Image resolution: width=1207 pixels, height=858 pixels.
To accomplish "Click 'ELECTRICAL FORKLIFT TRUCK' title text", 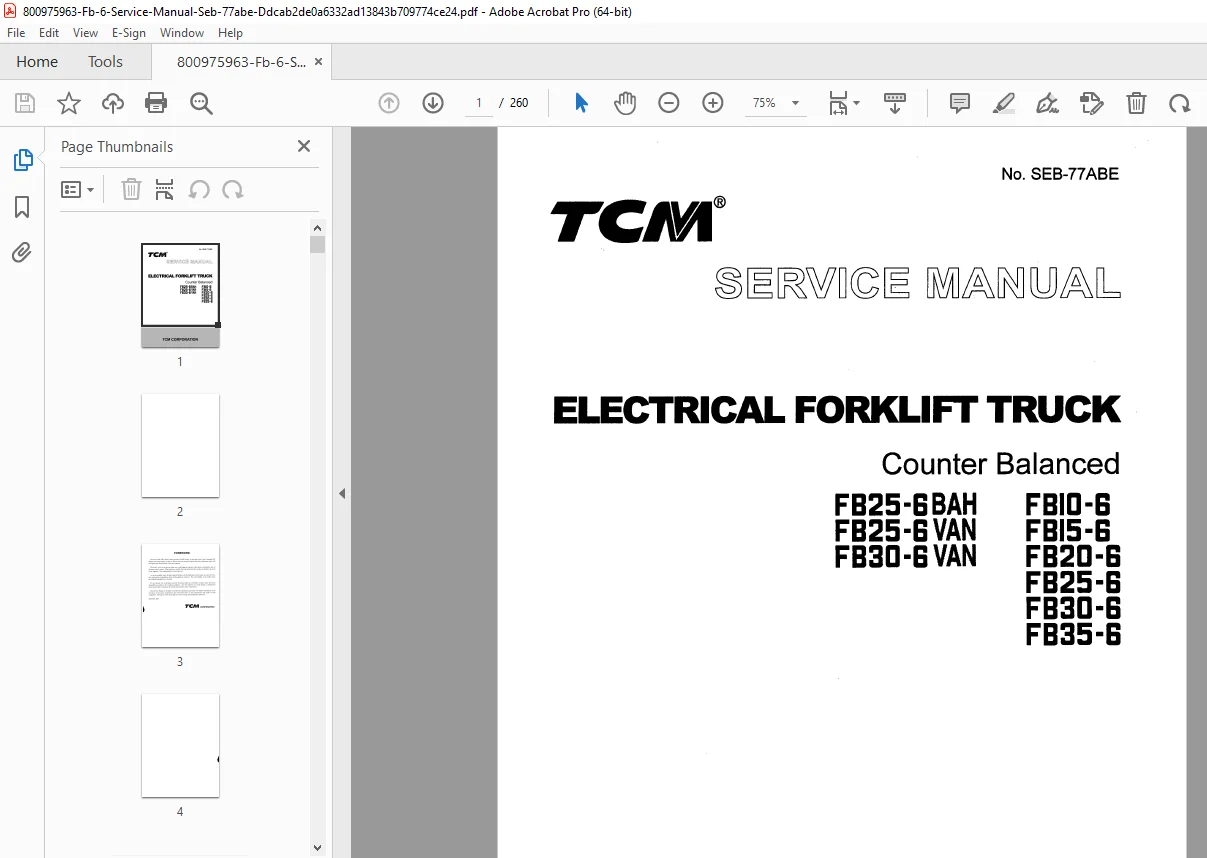I will (x=836, y=410).
